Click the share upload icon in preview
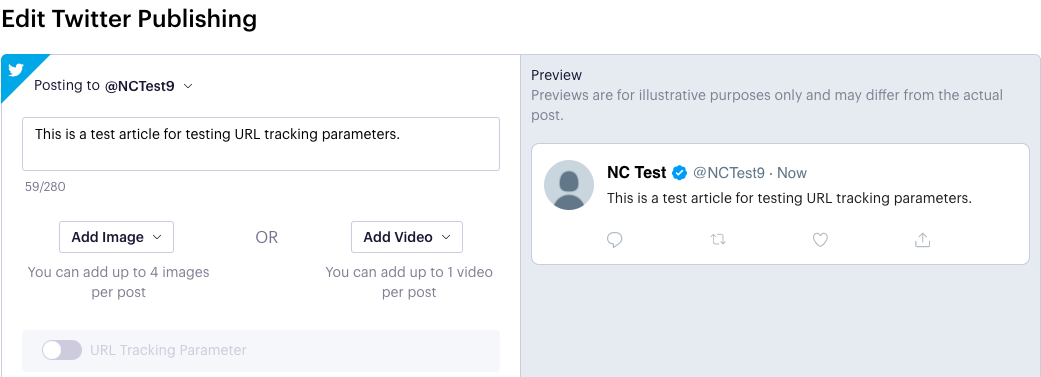1041x377 pixels. point(922,240)
